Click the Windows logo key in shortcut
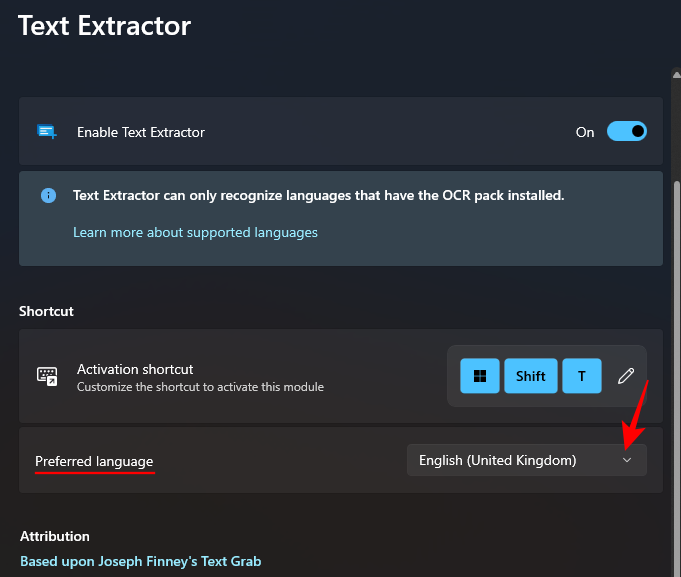Screen dimensions: 681x577 480,376
